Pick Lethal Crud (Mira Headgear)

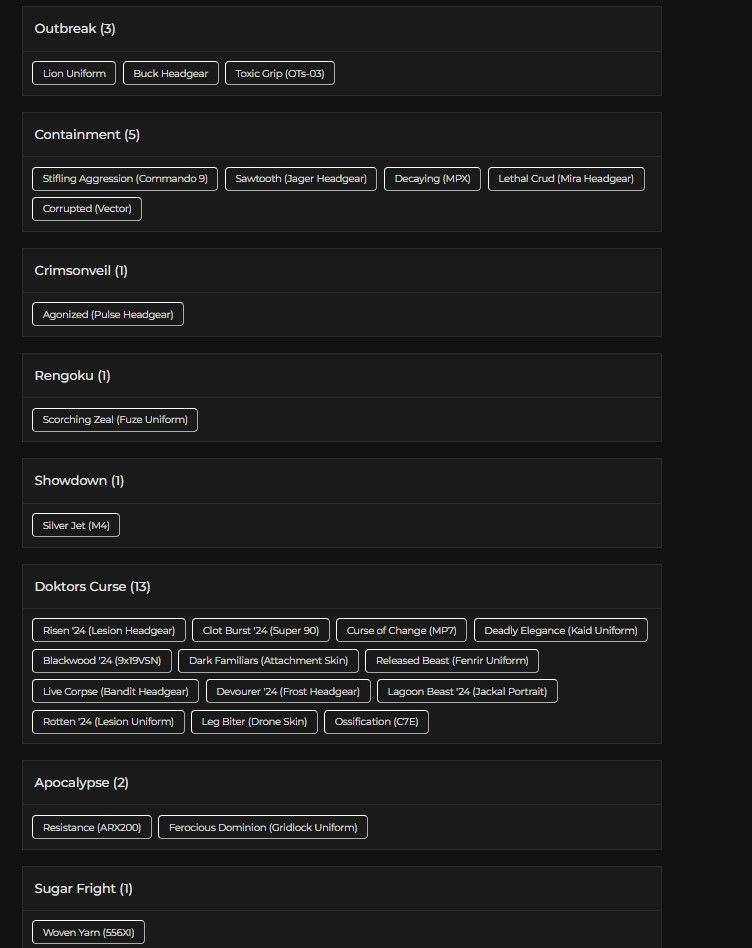click(x=566, y=178)
